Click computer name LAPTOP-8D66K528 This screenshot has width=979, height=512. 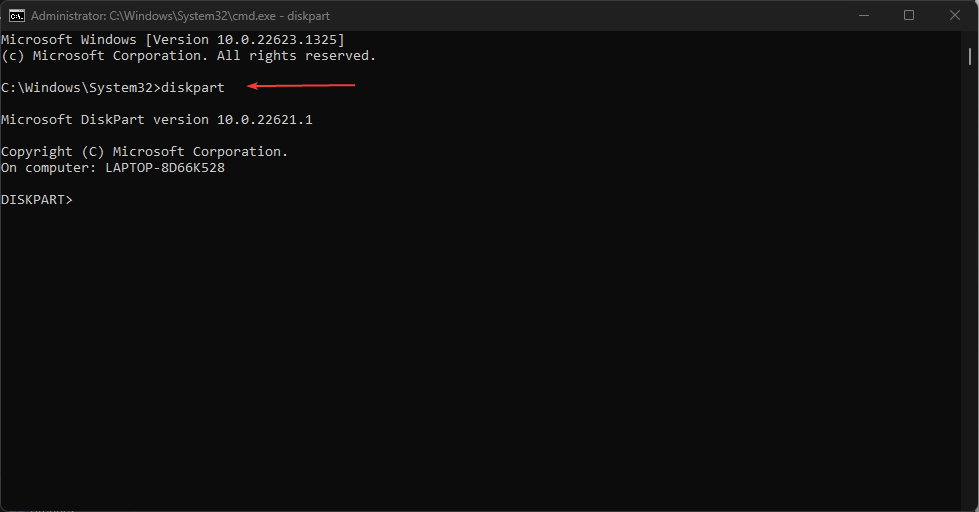164,168
